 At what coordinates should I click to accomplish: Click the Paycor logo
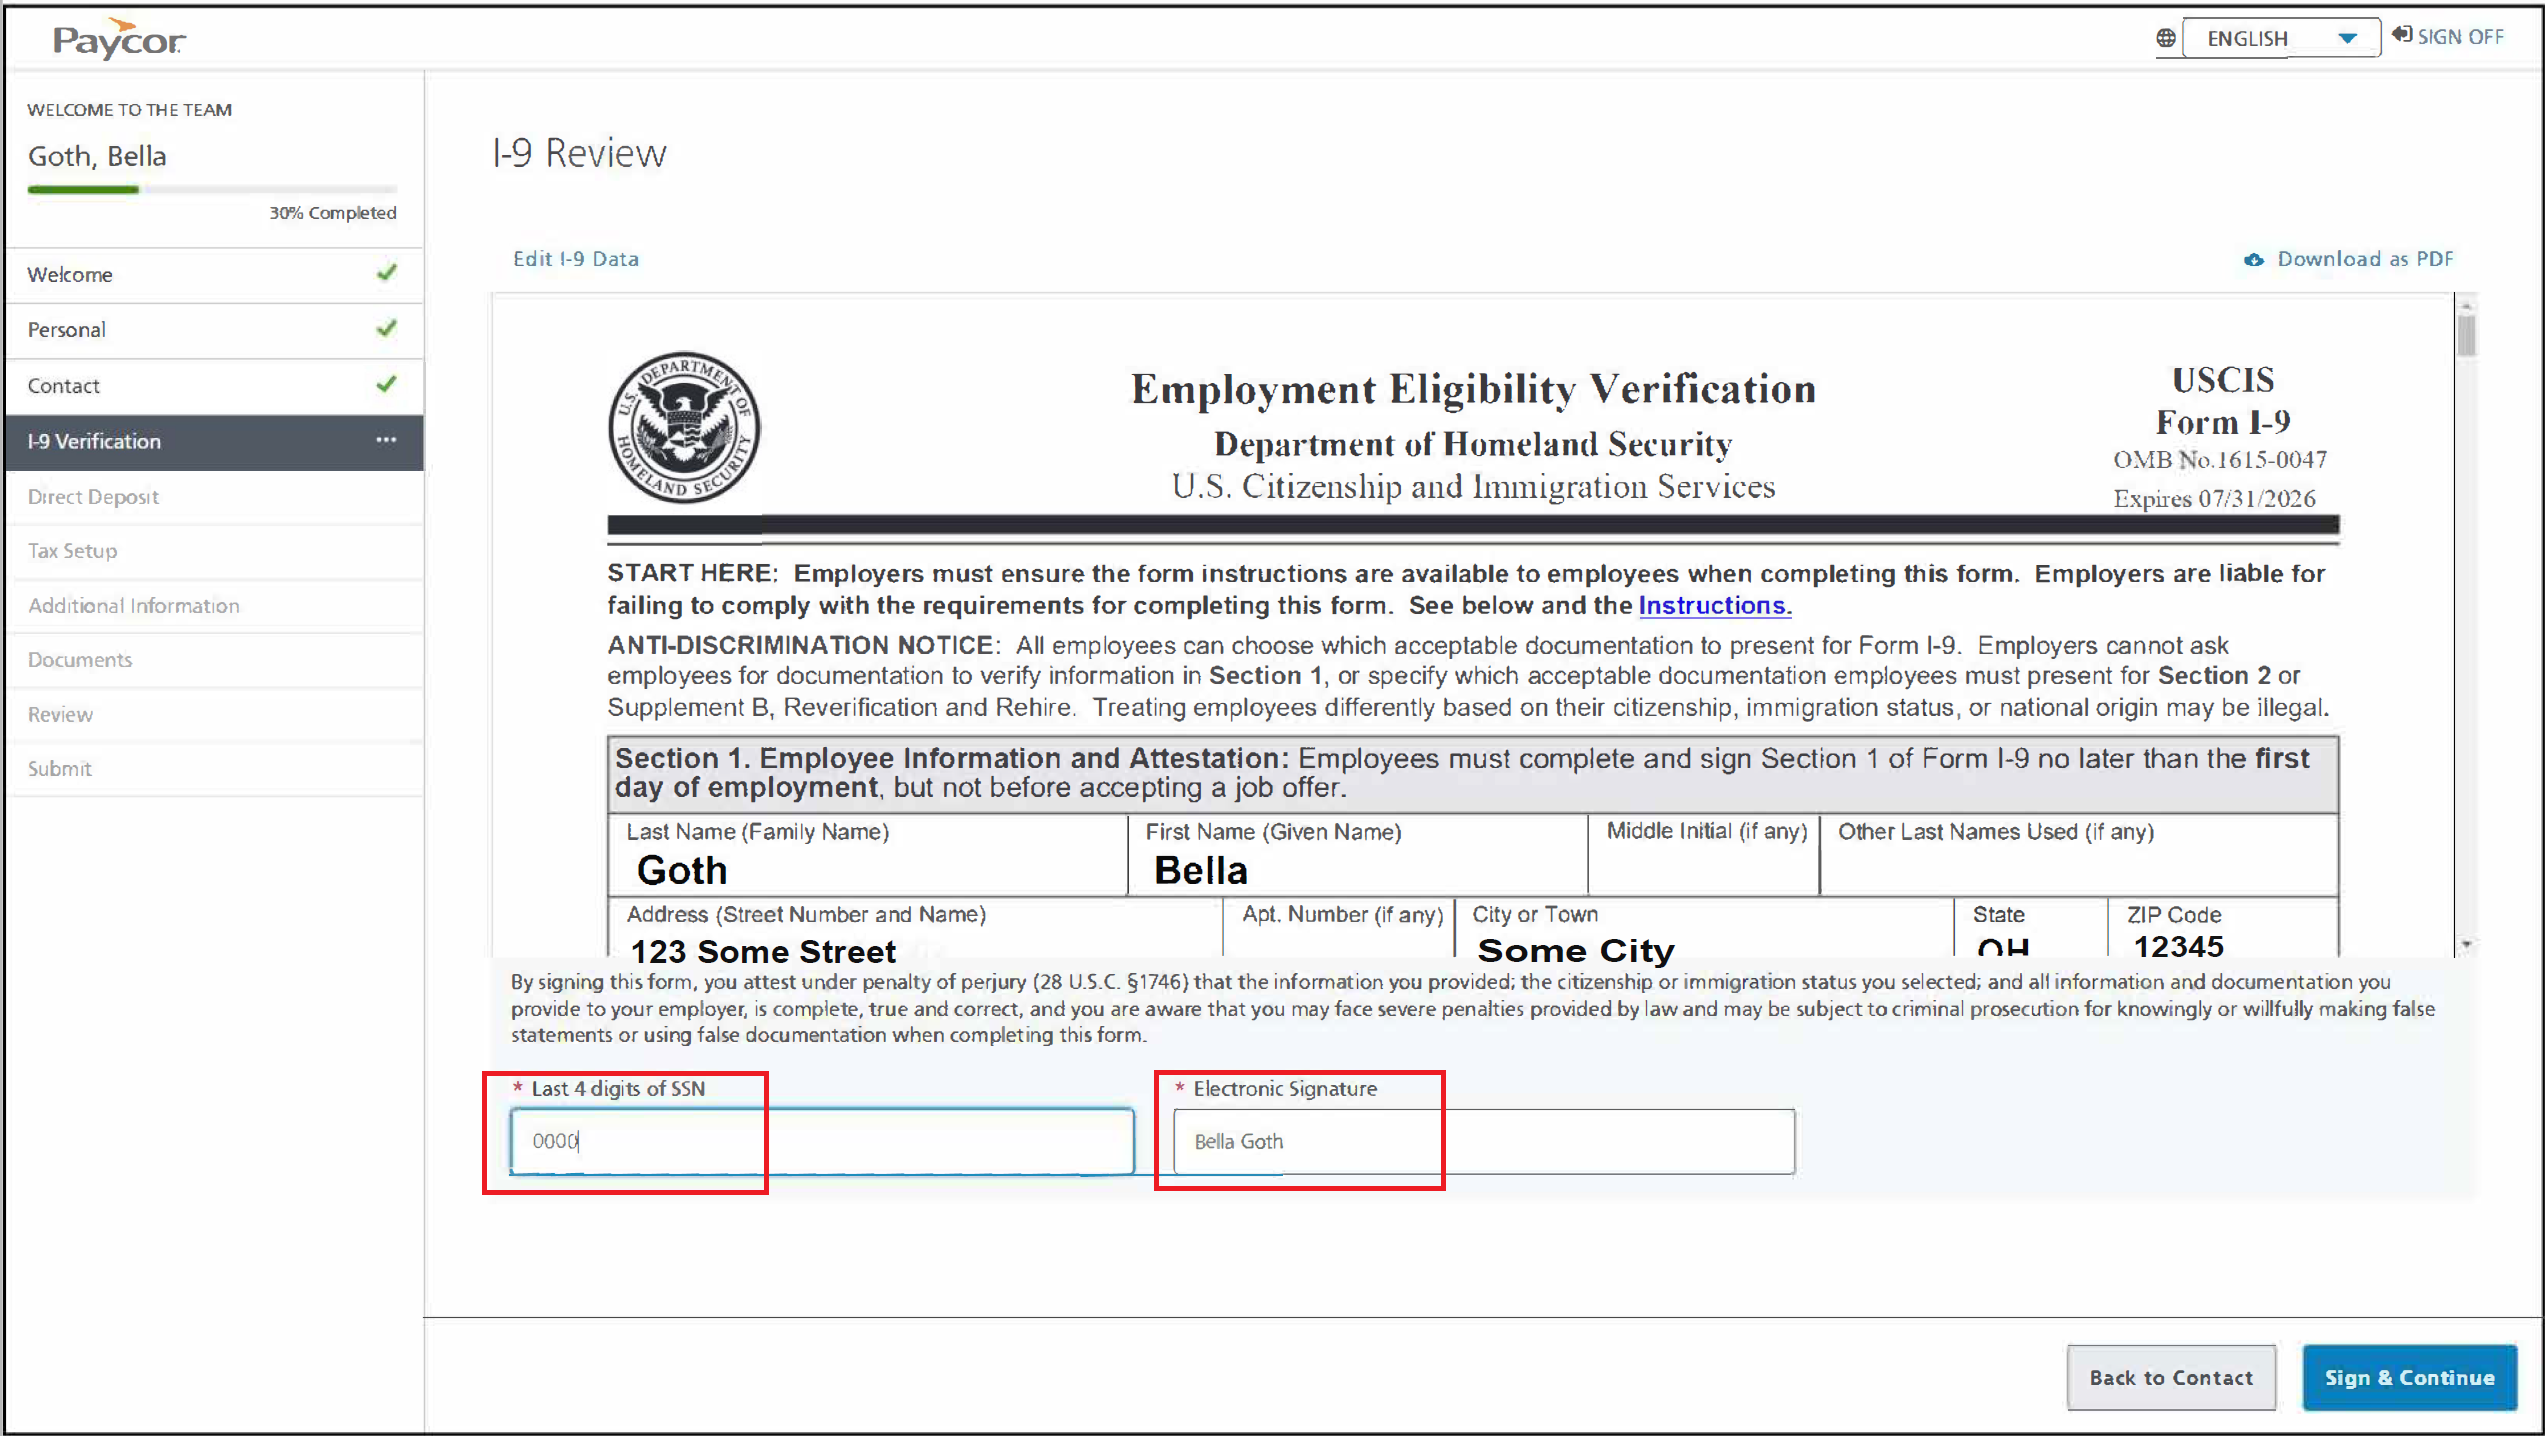[x=118, y=40]
